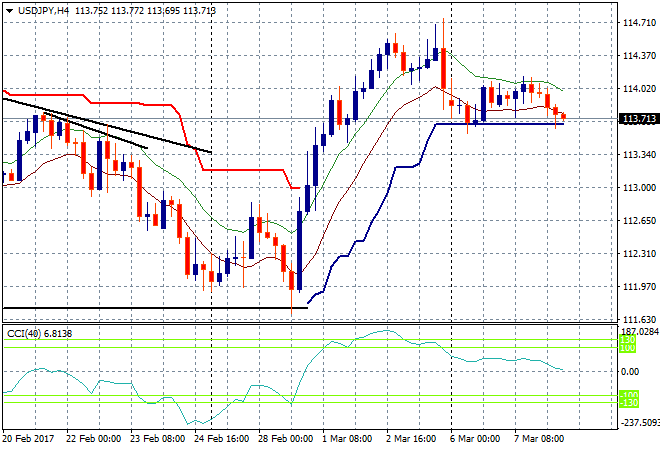Click CCI scale value 187.0284

(x=640, y=332)
